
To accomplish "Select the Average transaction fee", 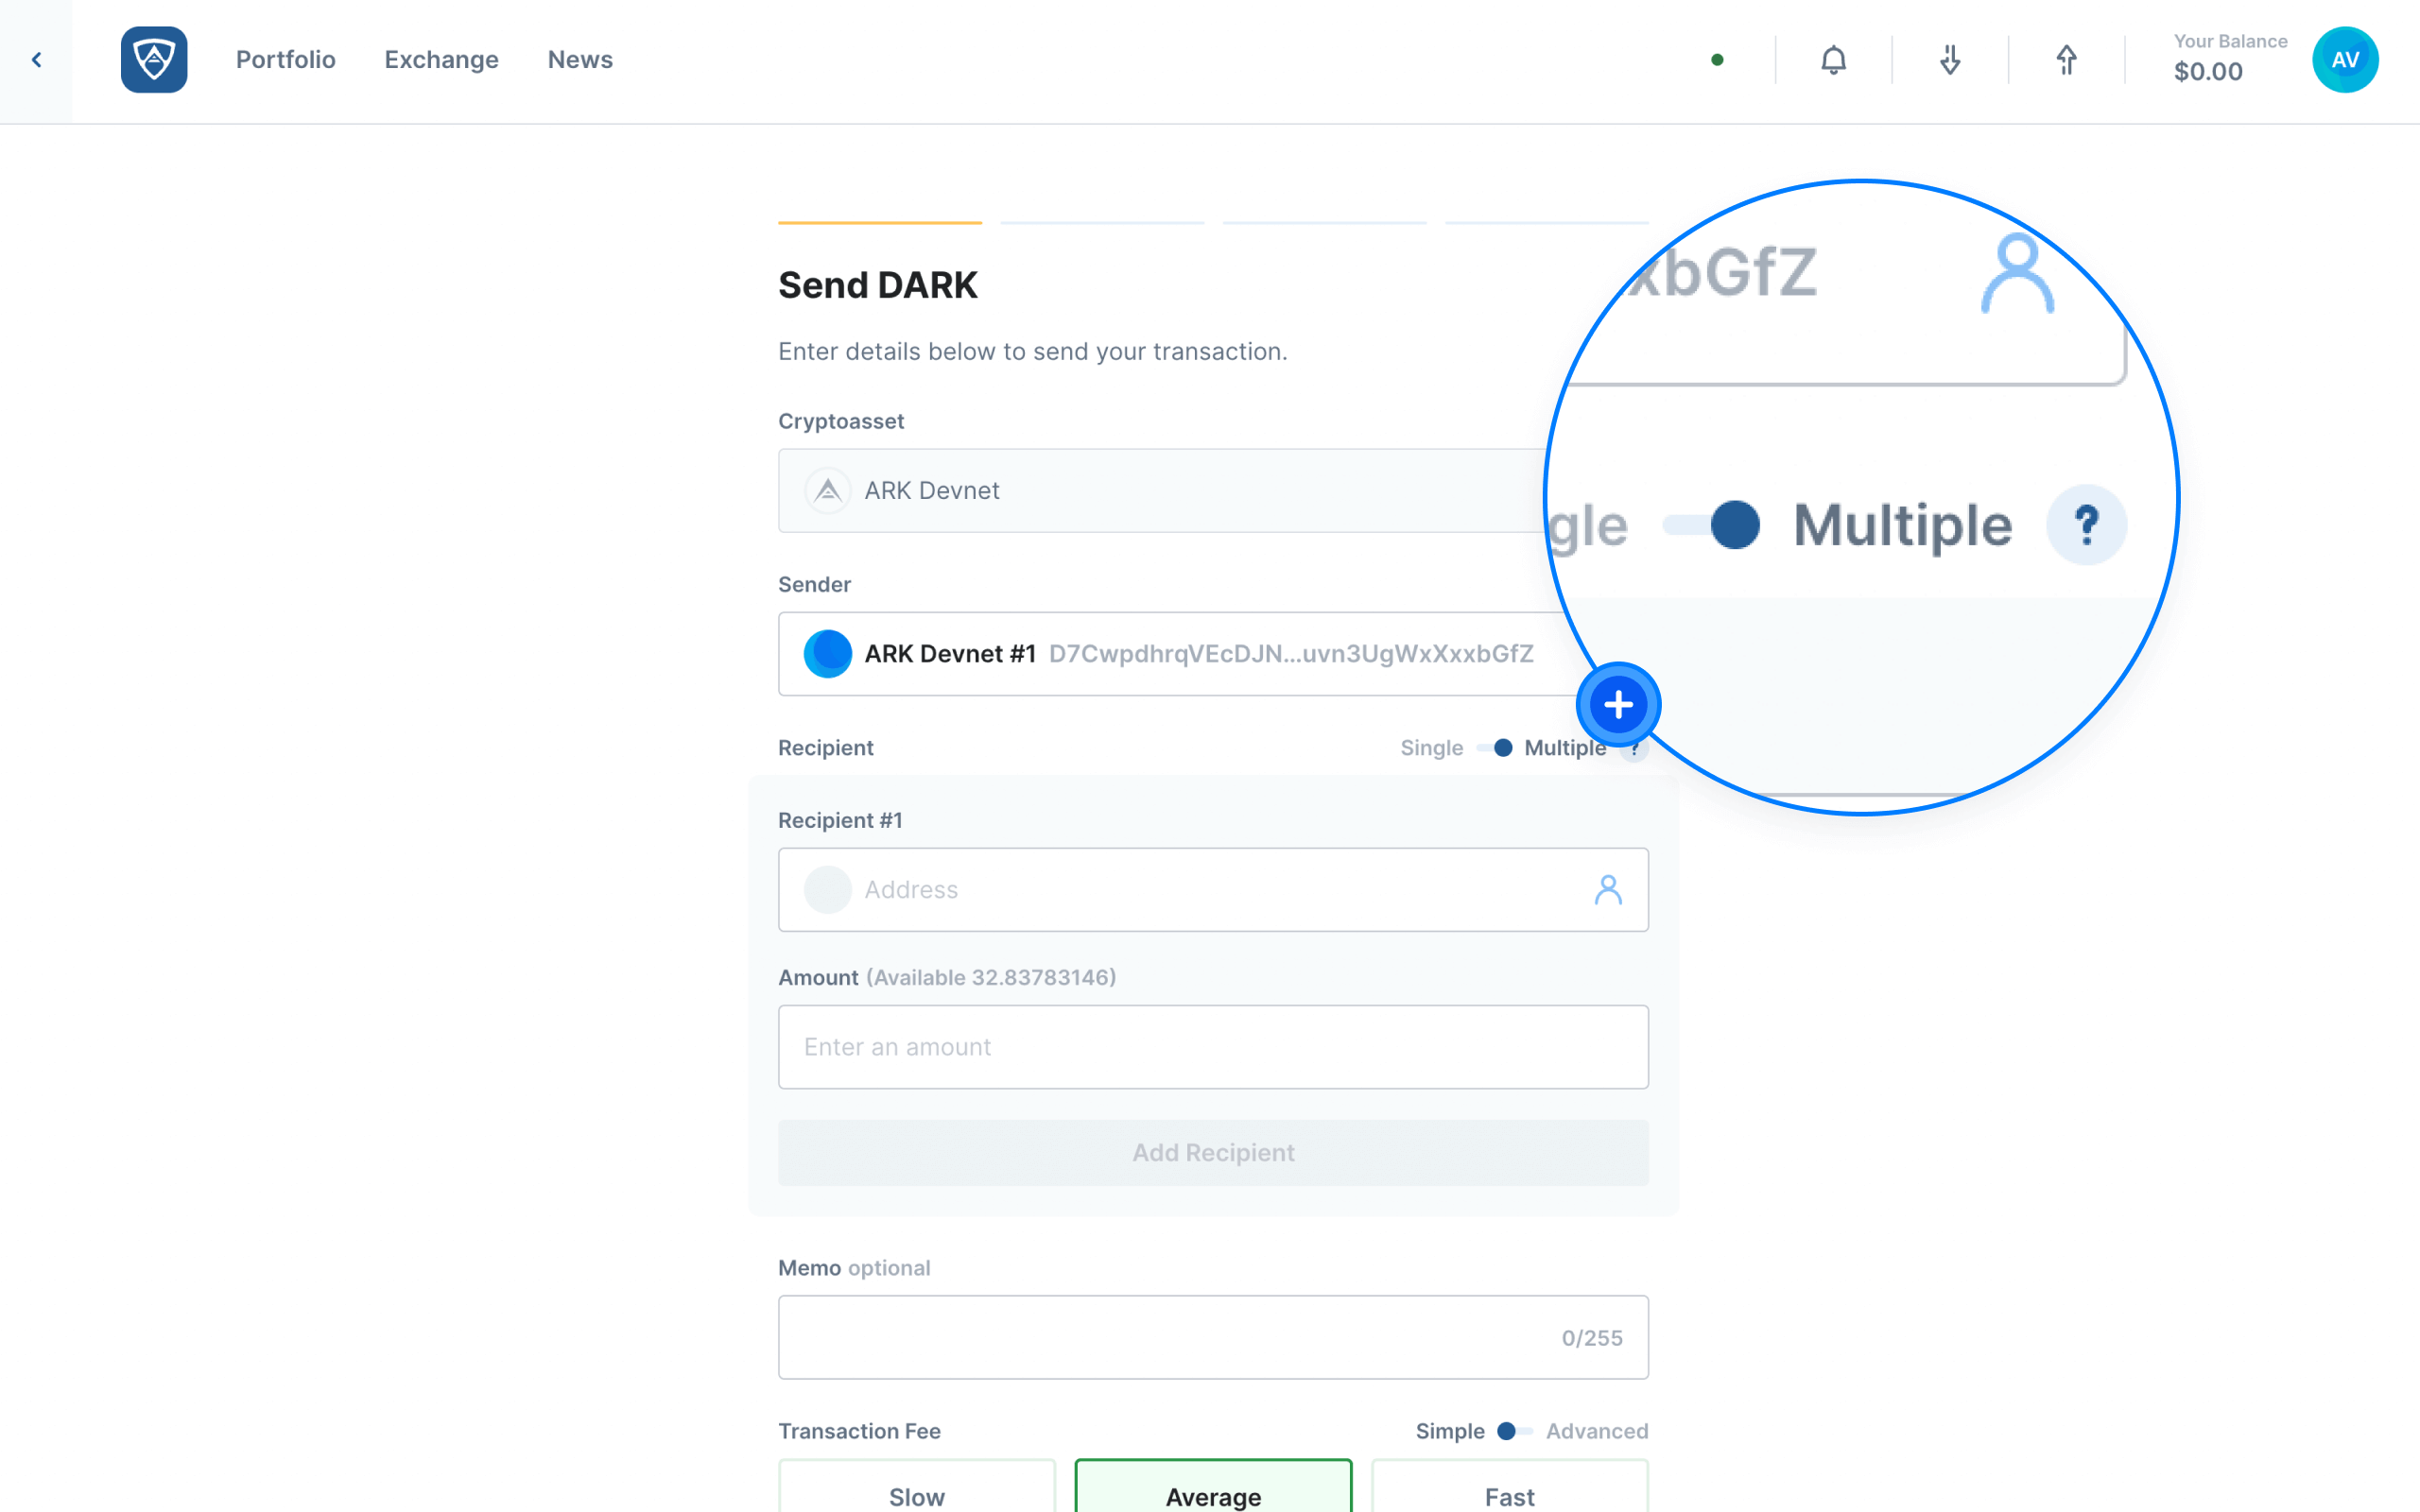I will click(1213, 1486).
